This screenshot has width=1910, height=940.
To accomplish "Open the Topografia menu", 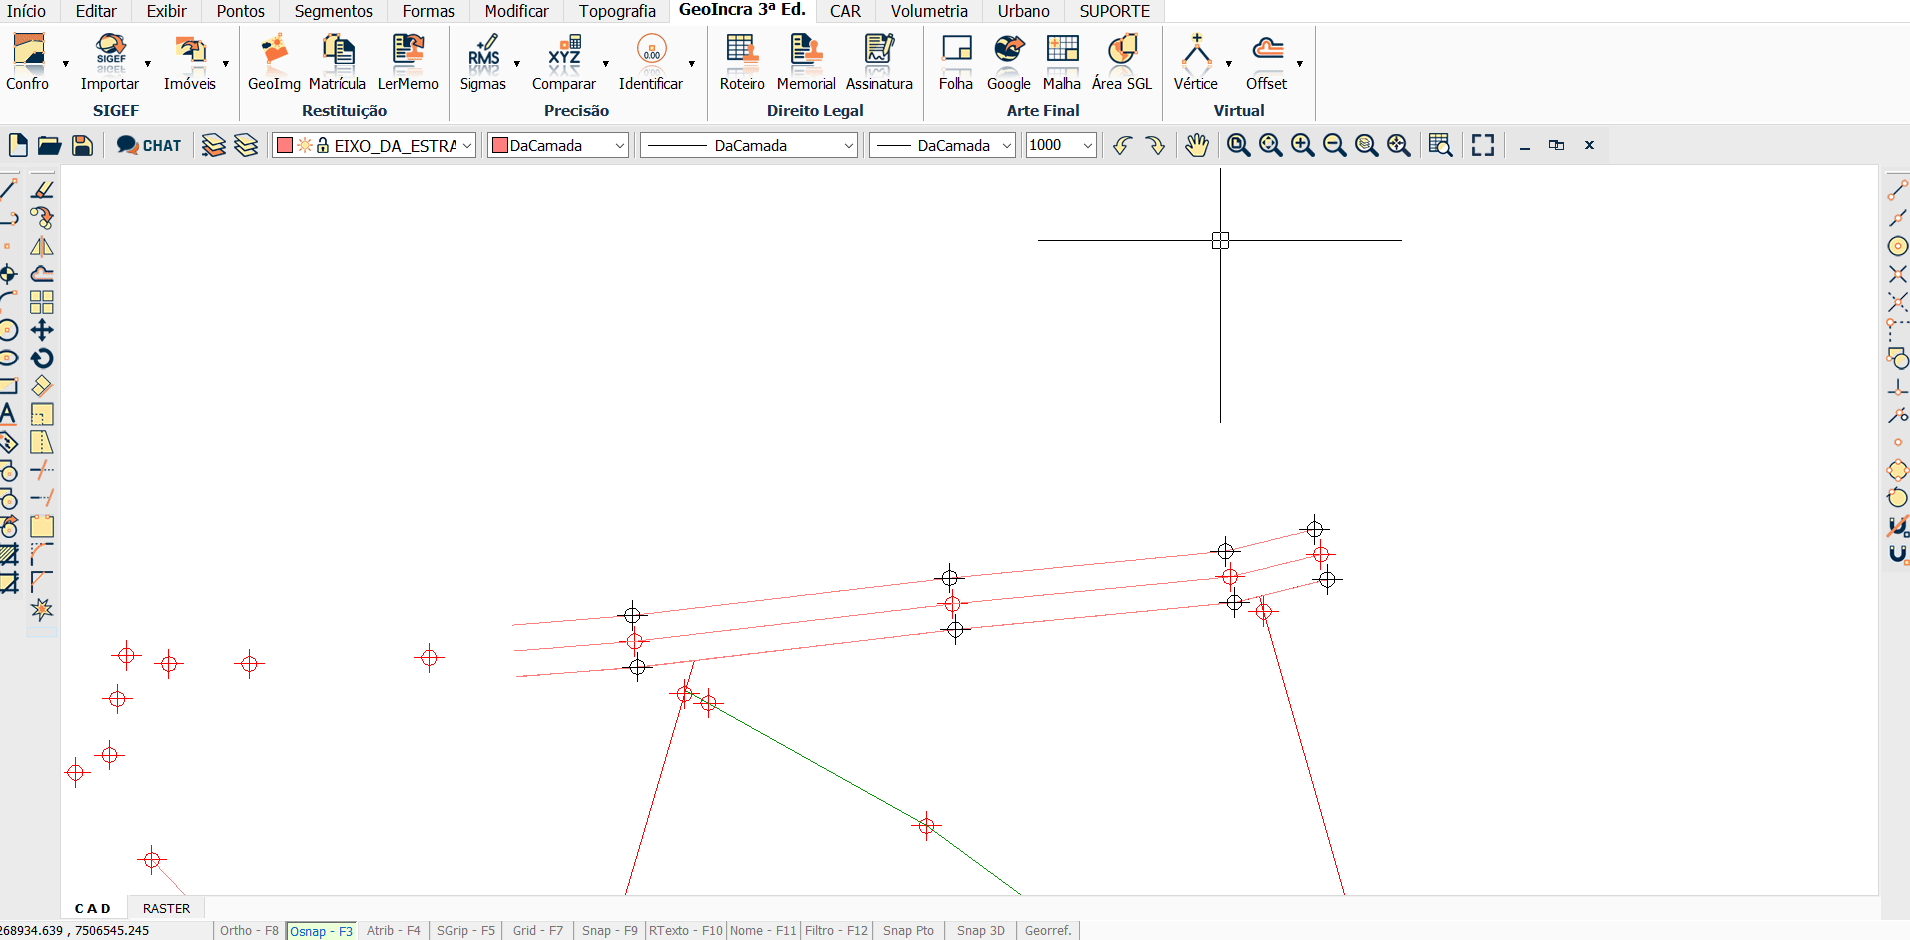I will click(616, 11).
